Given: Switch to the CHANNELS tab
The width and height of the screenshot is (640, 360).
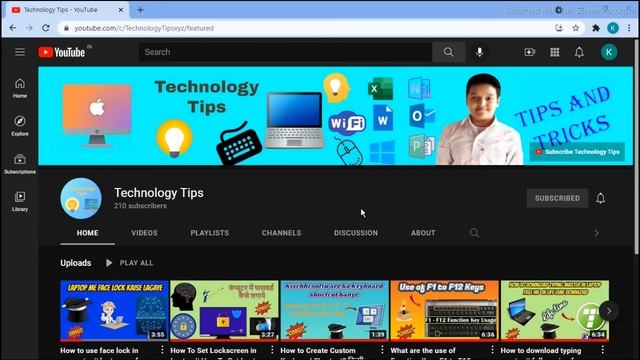Looking at the screenshot, I should tap(281, 233).
